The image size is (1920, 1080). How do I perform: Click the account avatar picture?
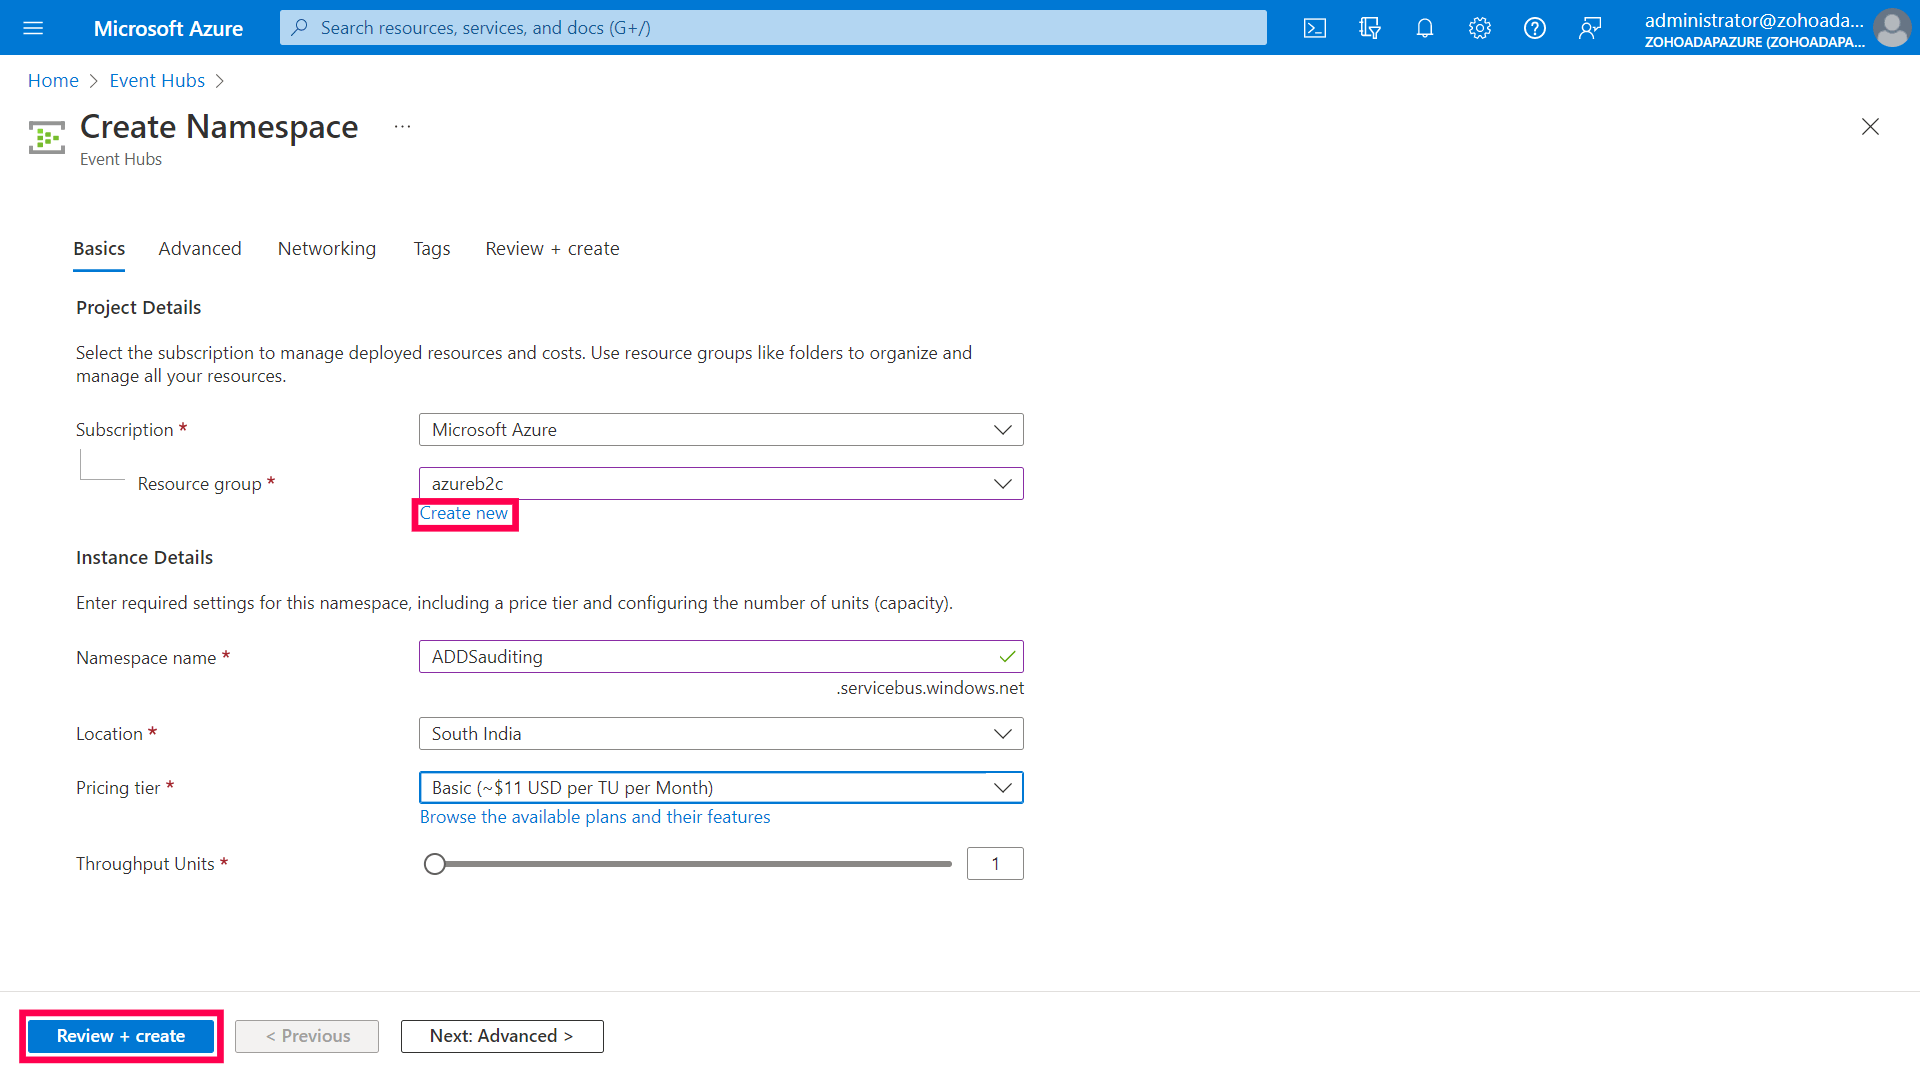pyautogui.click(x=1891, y=28)
